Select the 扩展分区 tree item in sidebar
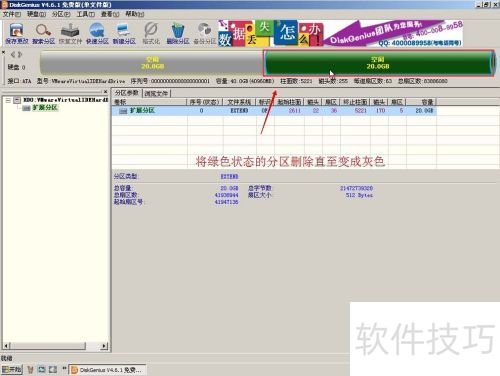 [45, 108]
